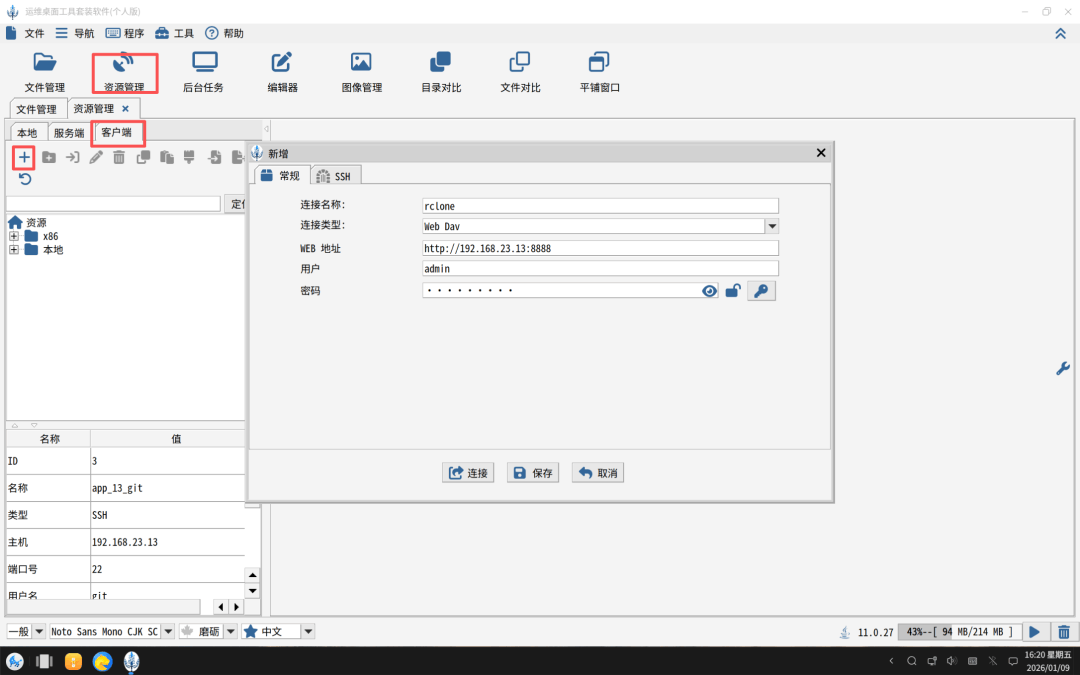Click the key icon beside the password

coord(761,291)
